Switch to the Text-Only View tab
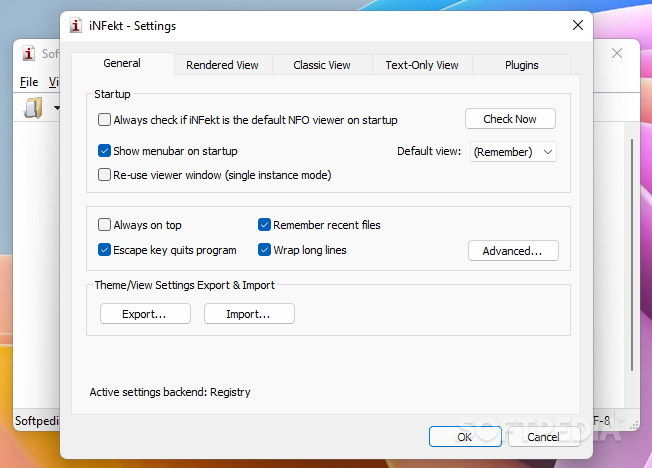 coord(422,65)
